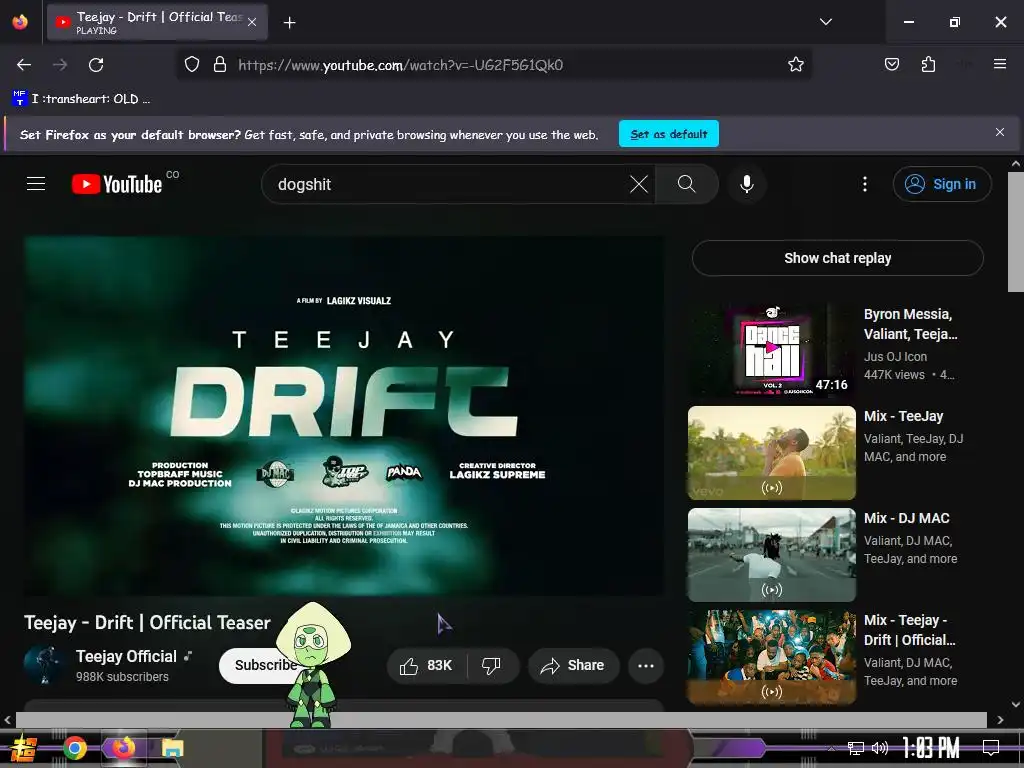Screen dimensions: 1024x768
Task: Like the video with 83K likes
Action: point(426,665)
